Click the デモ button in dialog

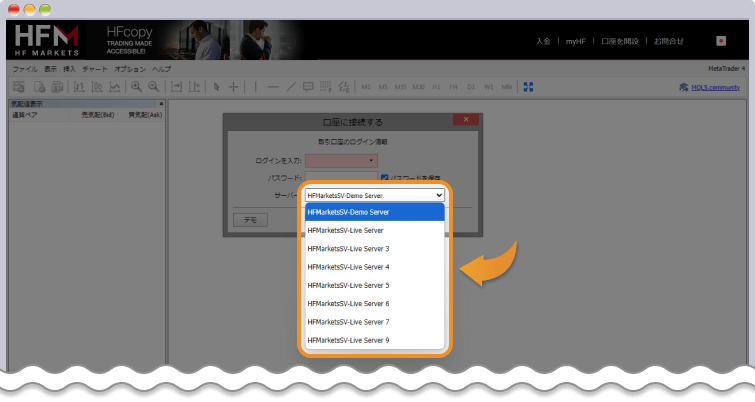tap(250, 220)
